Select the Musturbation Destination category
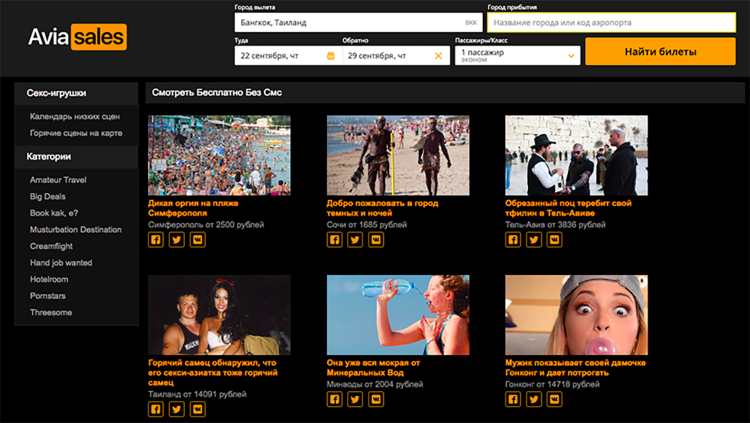The image size is (750, 423). pos(76,230)
